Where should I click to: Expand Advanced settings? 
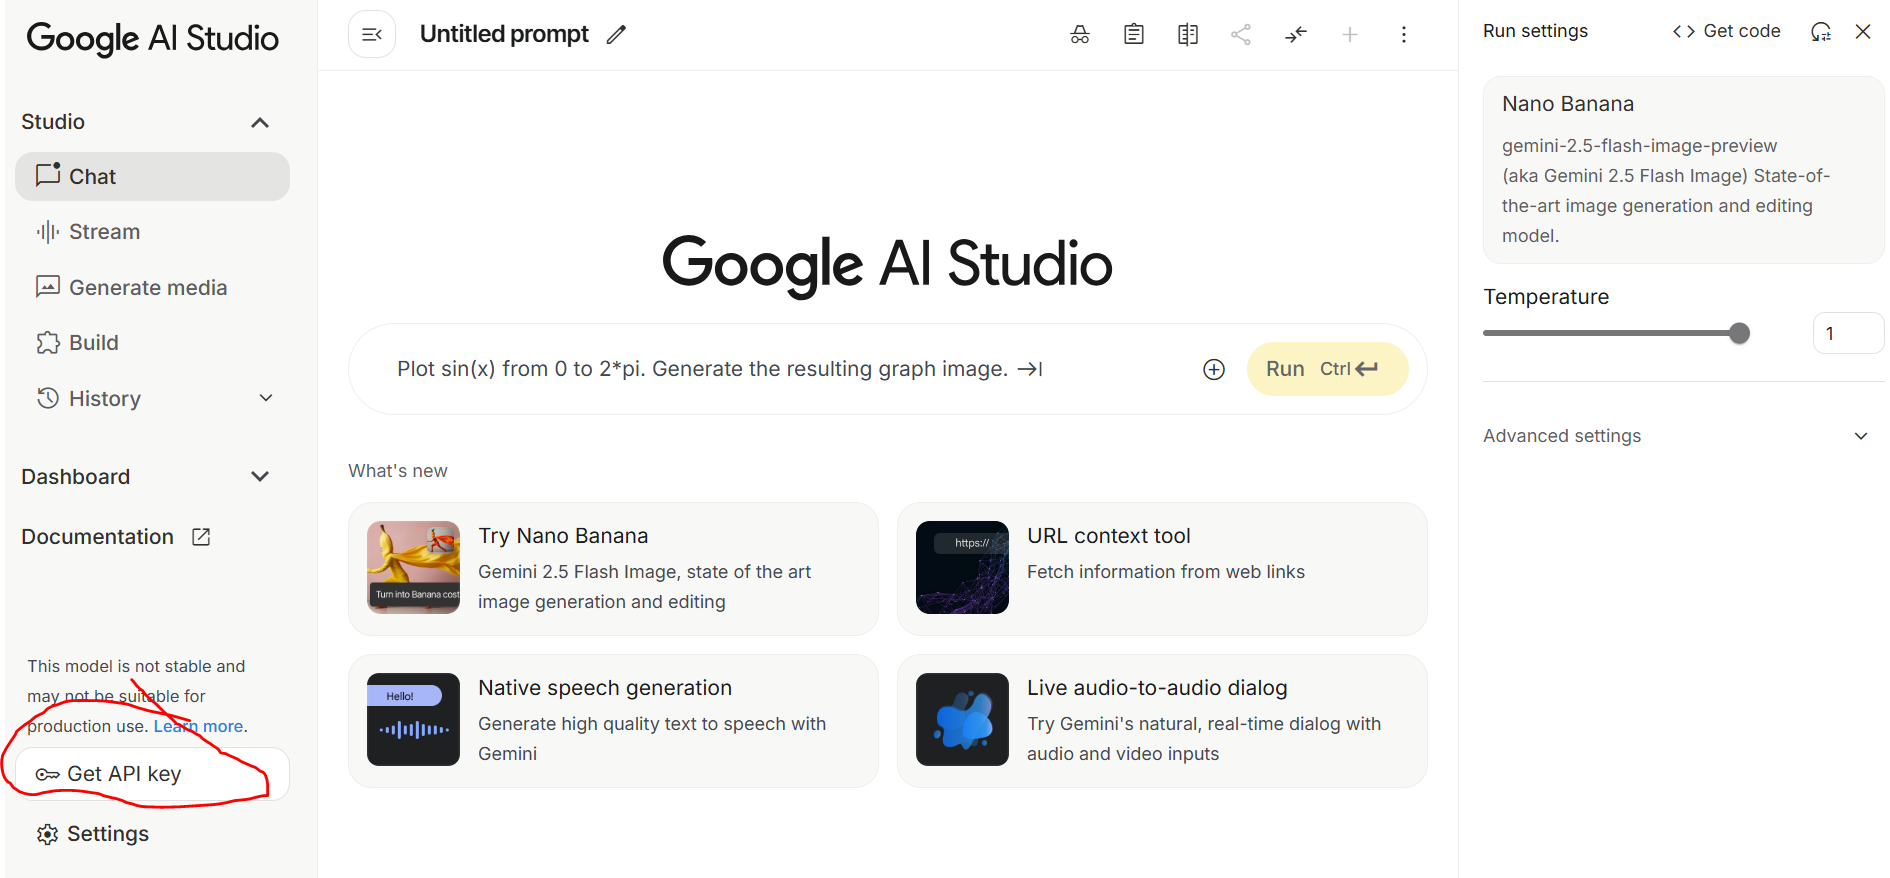click(x=1860, y=436)
